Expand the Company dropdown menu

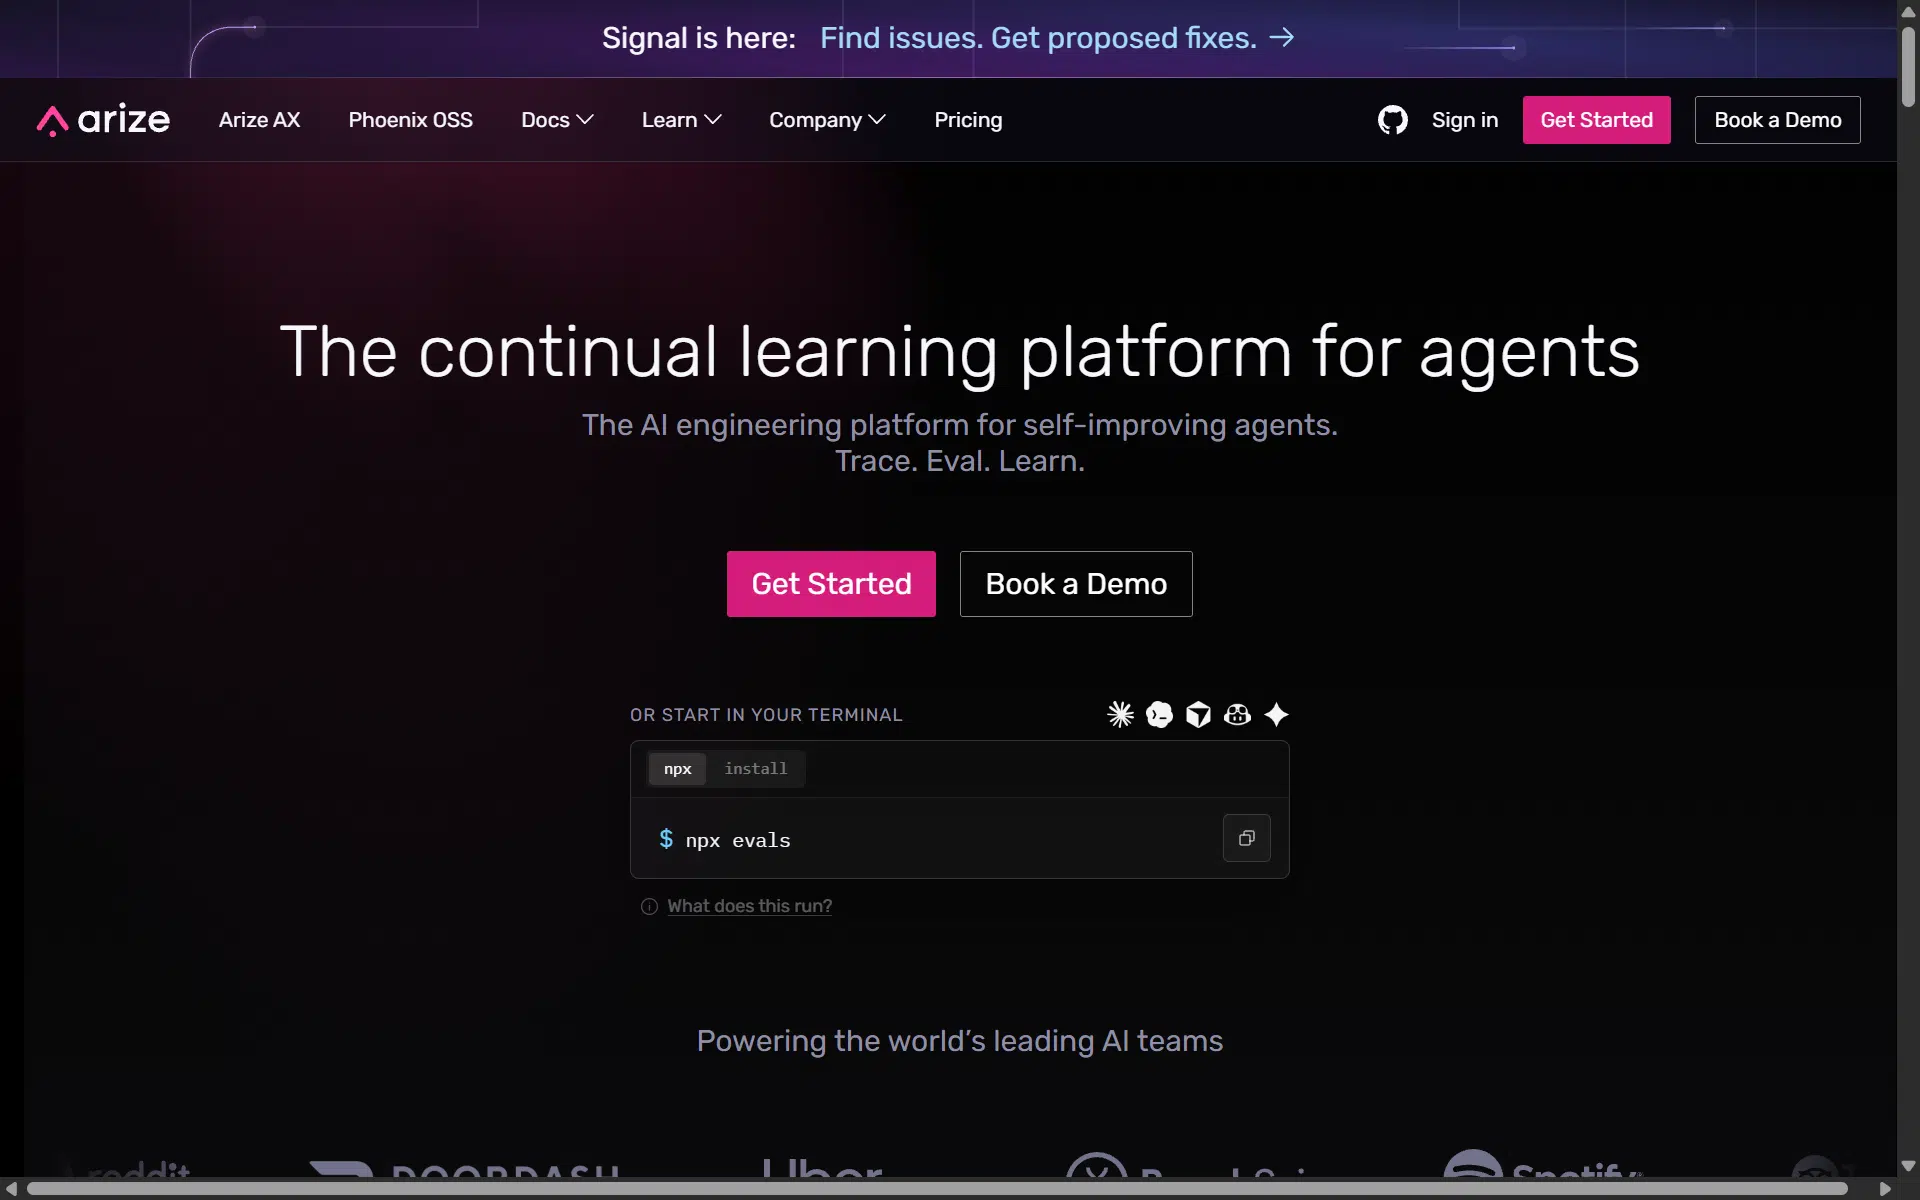827,120
